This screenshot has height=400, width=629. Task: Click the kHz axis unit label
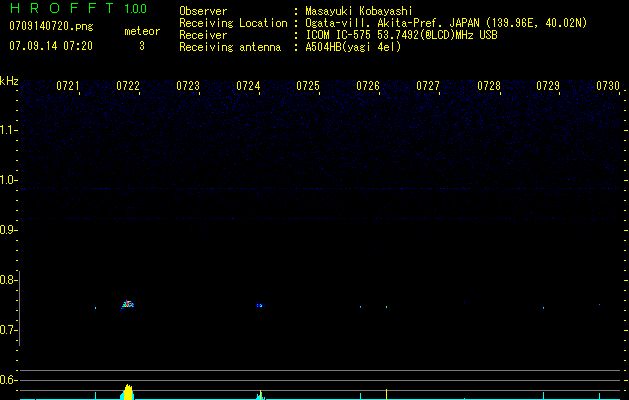pyautogui.click(x=9, y=81)
